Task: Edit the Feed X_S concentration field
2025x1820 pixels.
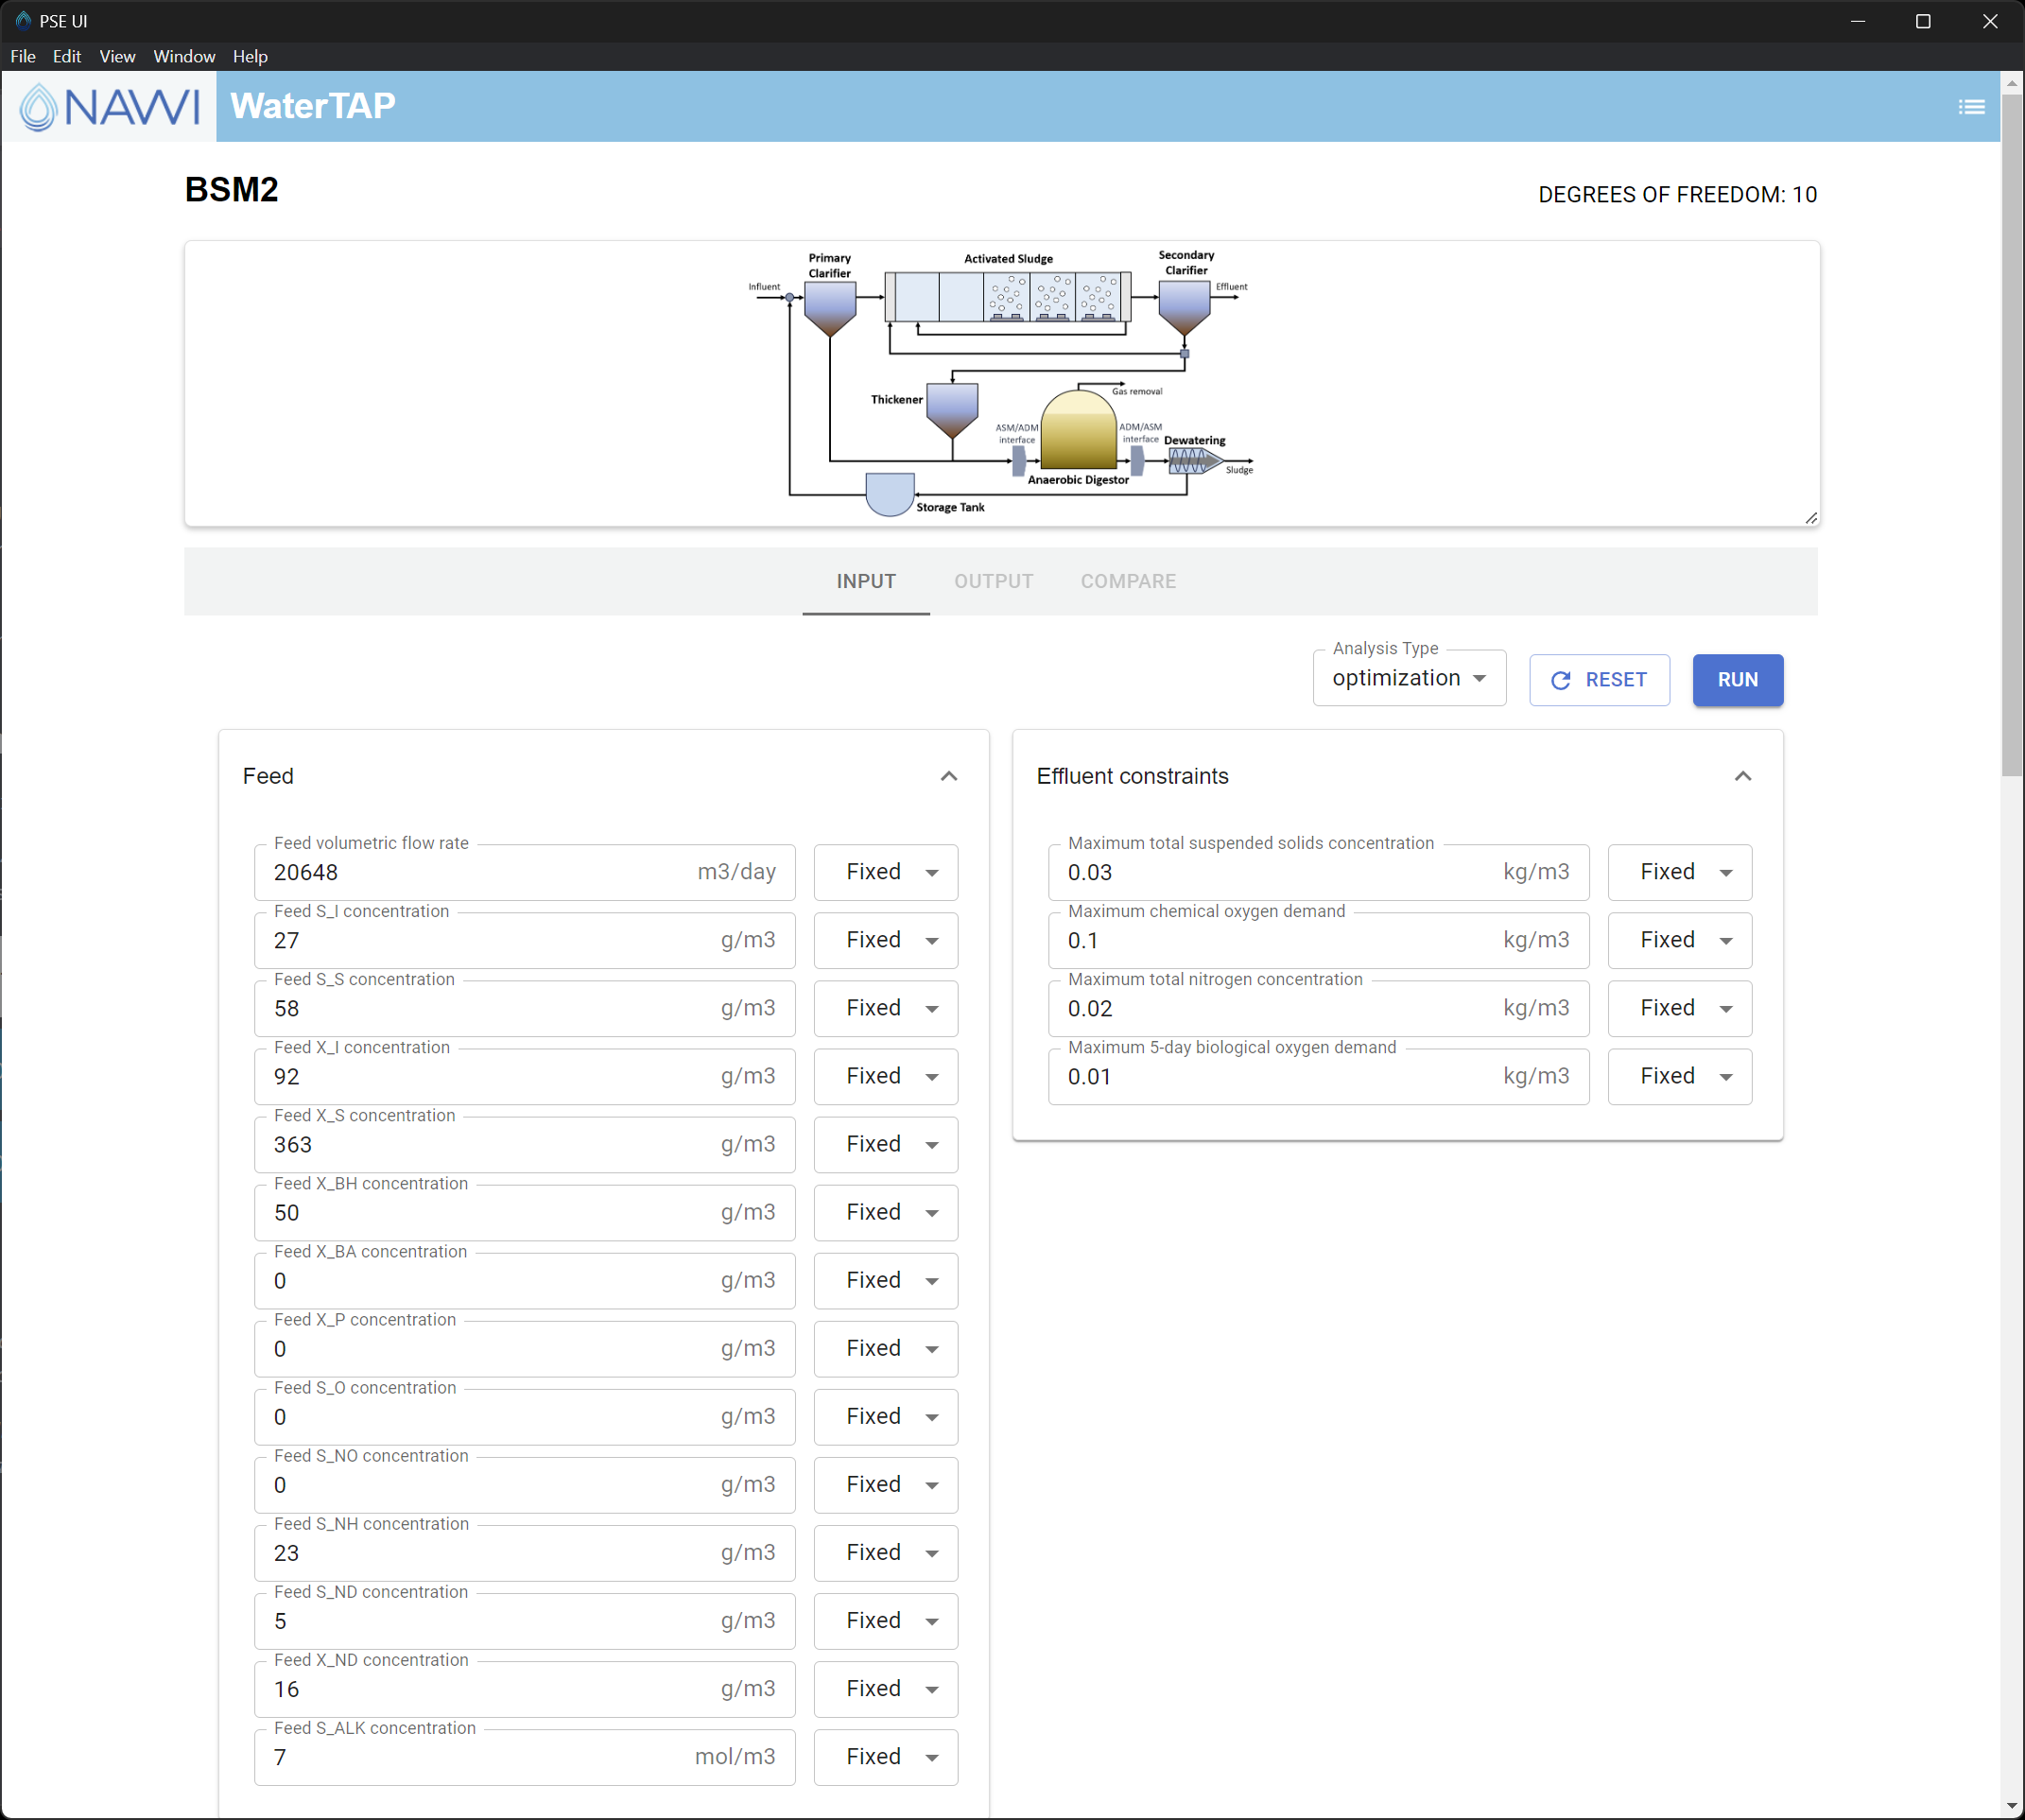Action: tap(524, 1144)
